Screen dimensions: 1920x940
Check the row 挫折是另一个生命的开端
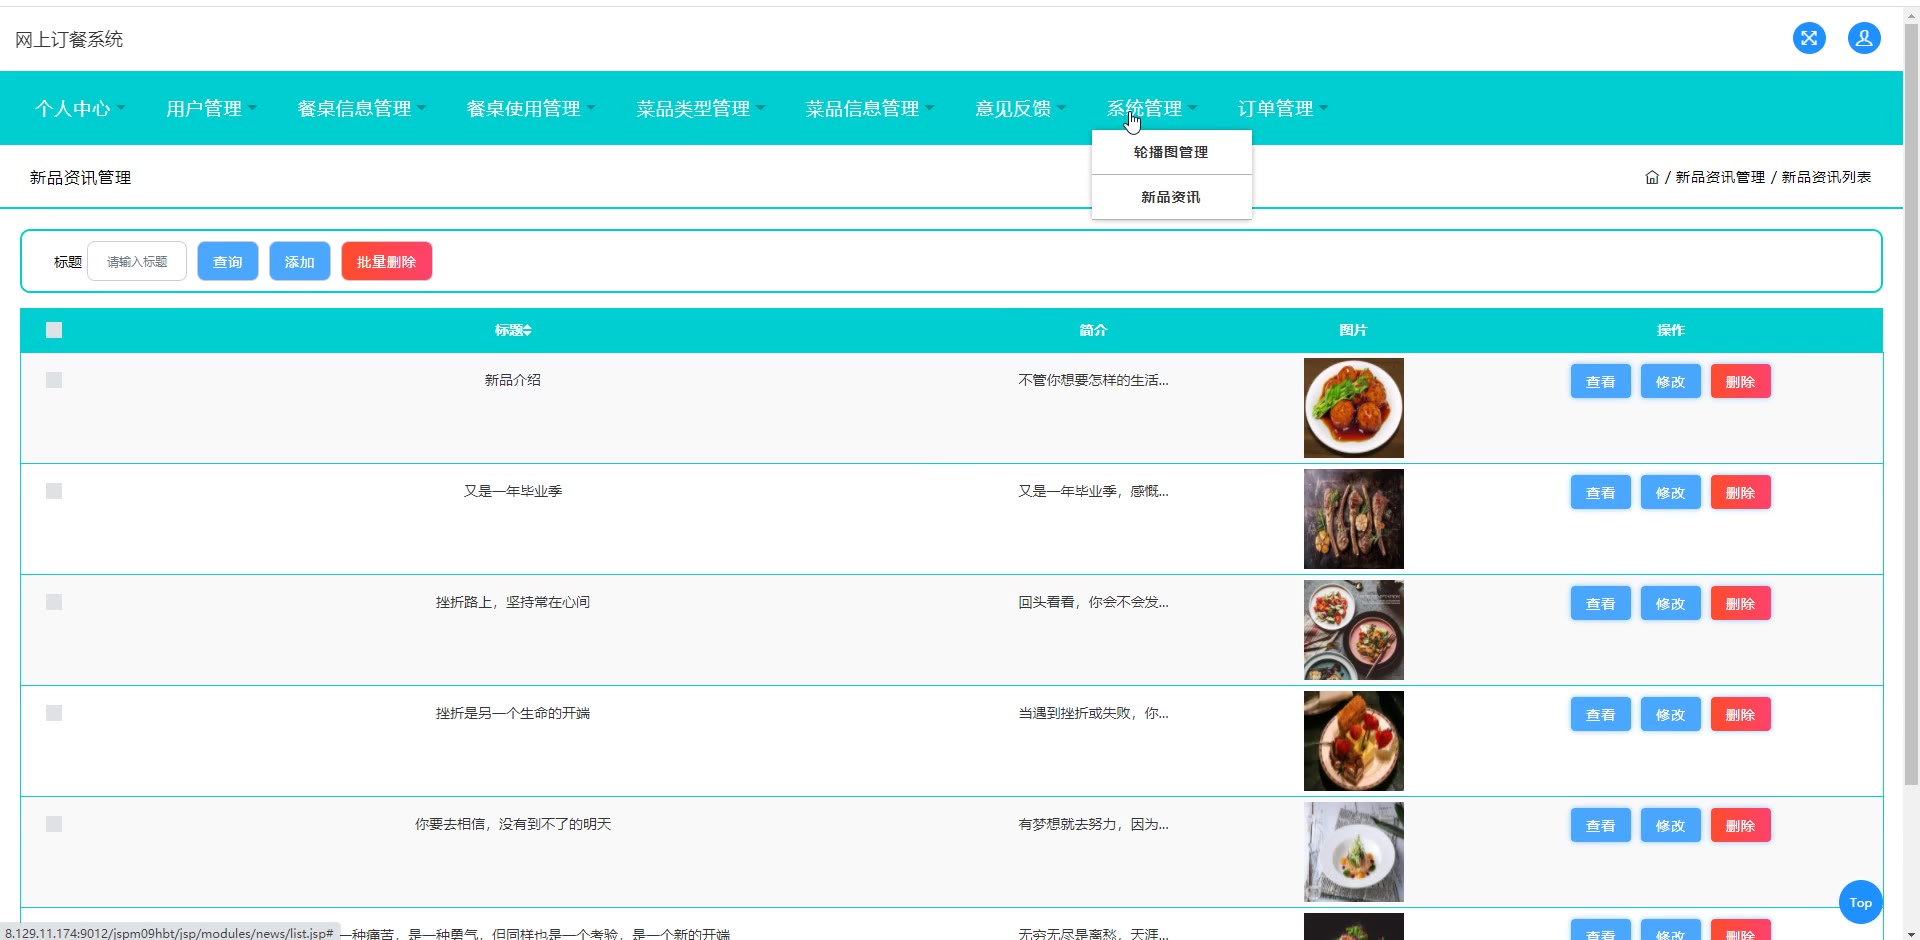(54, 713)
